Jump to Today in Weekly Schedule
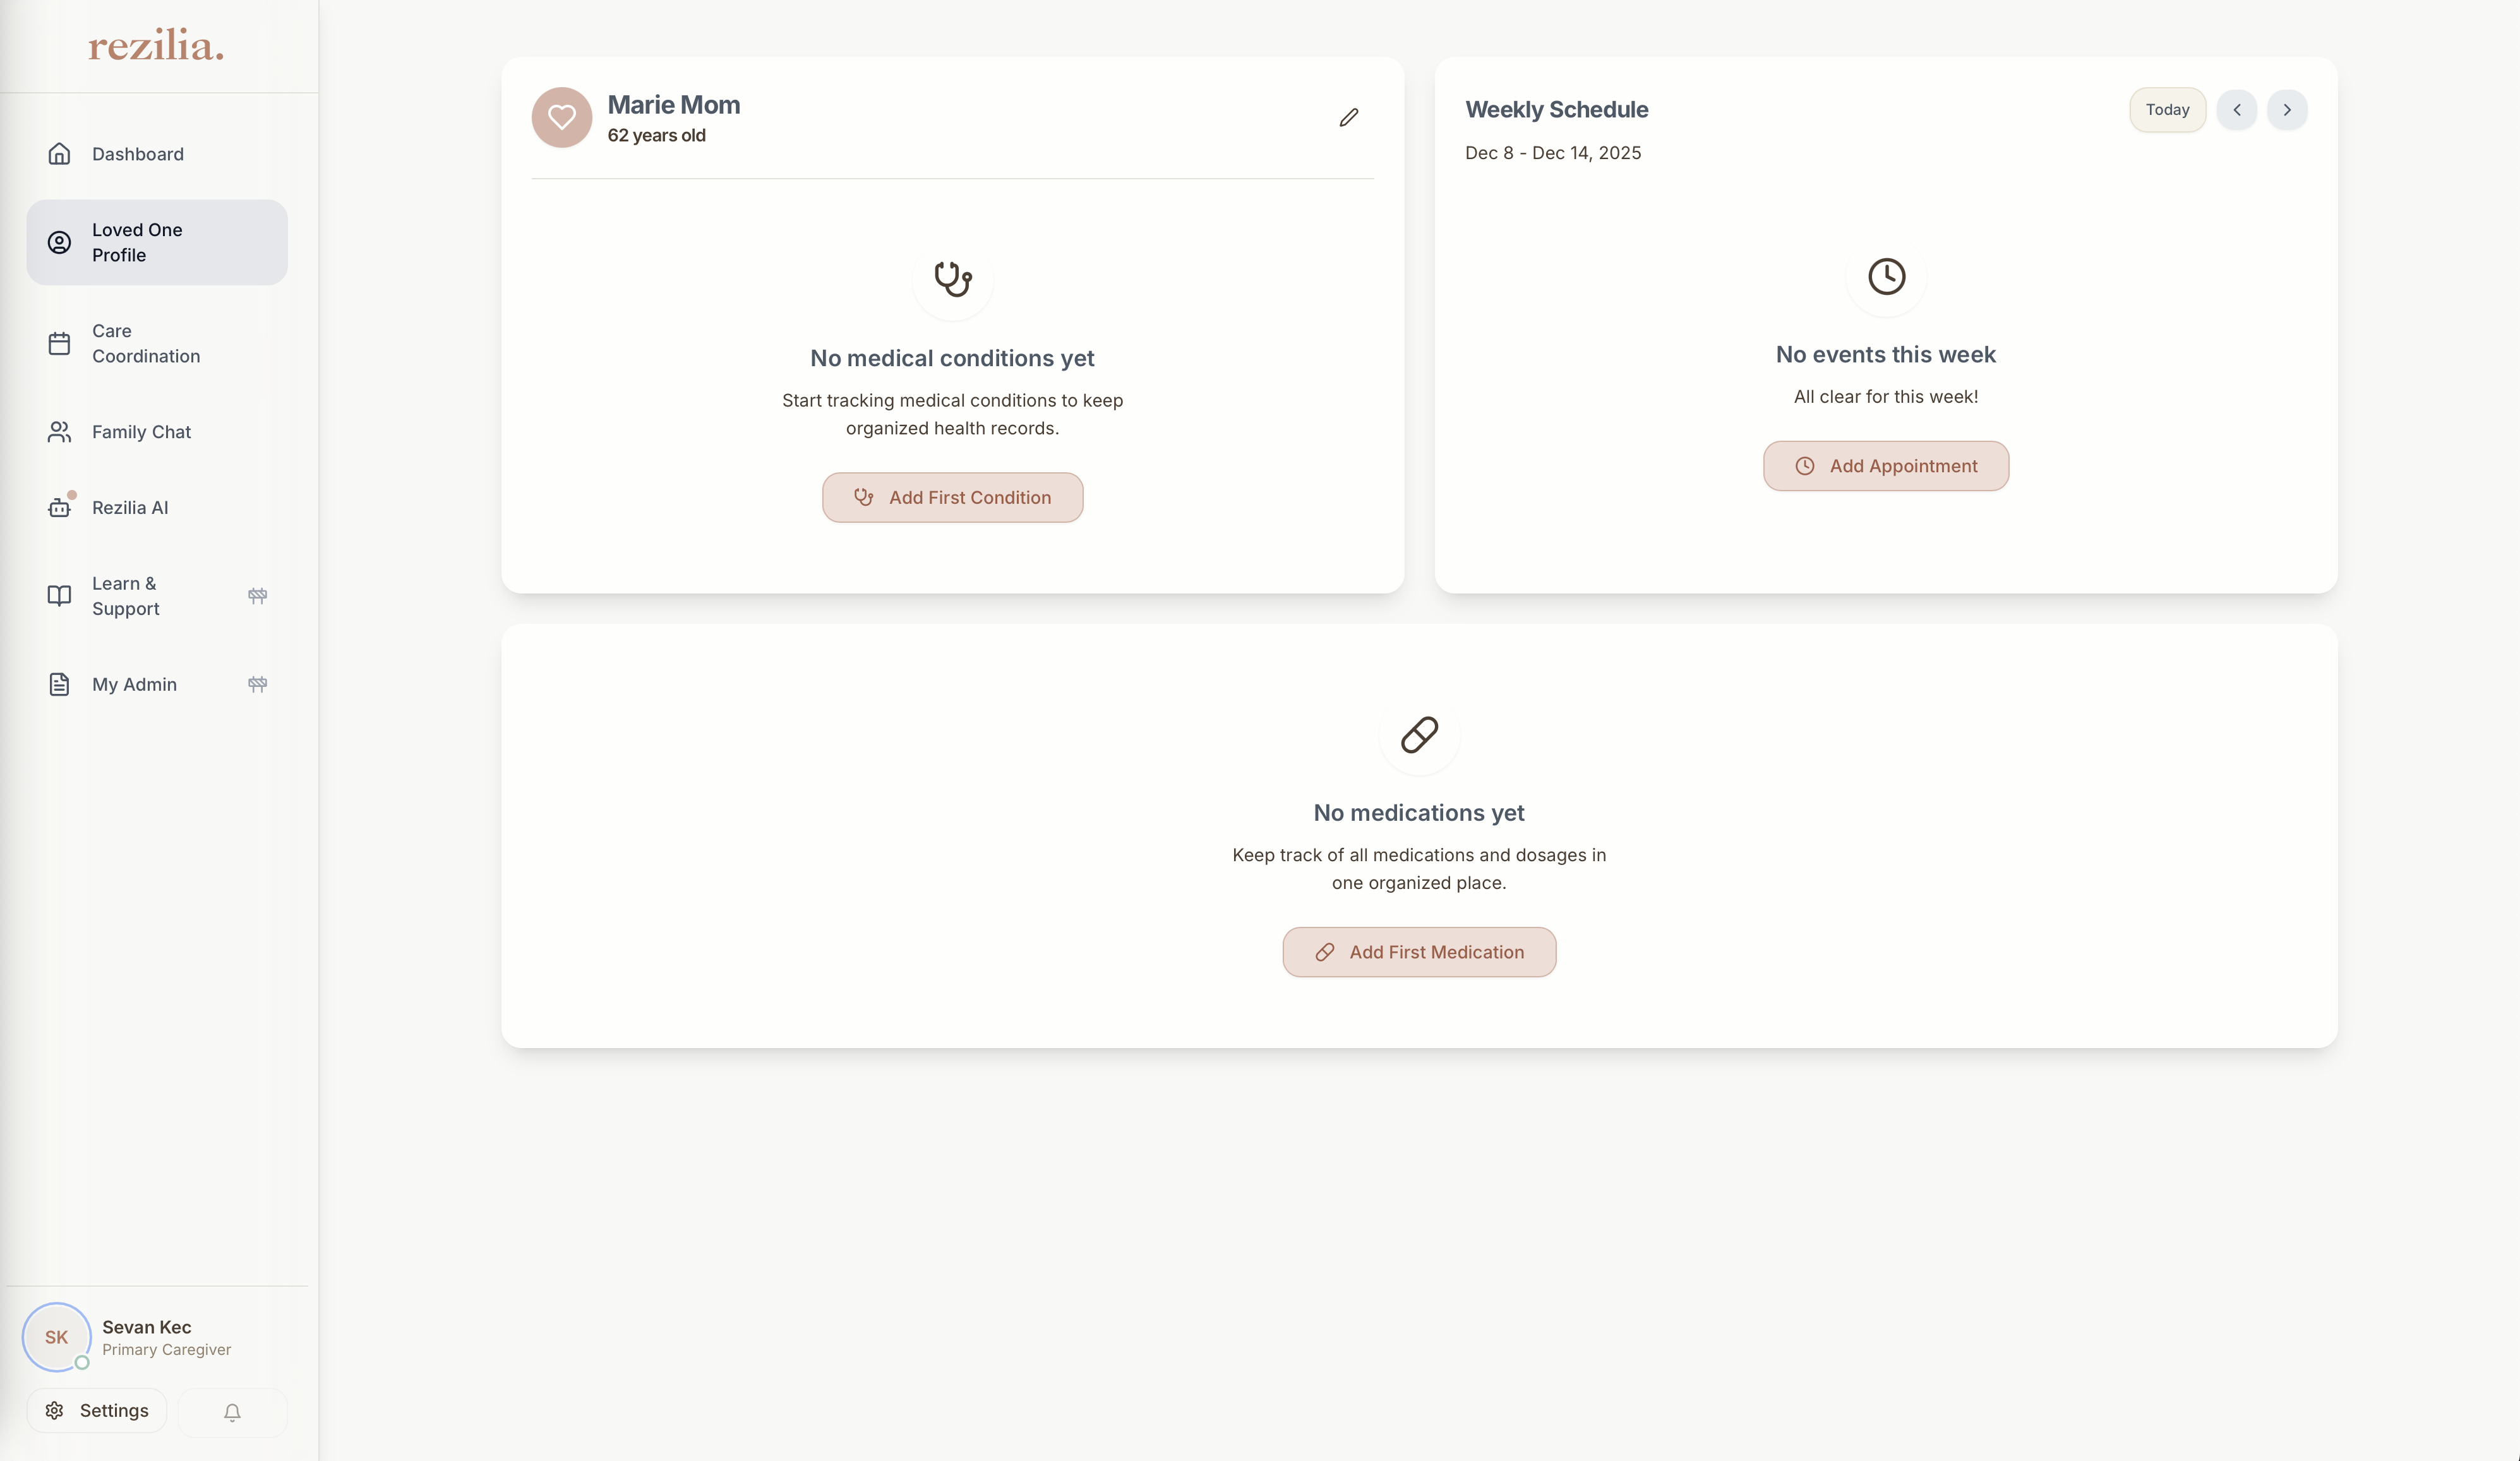 click(x=2167, y=110)
